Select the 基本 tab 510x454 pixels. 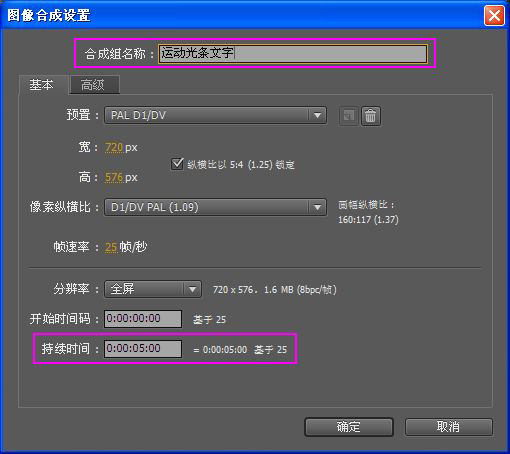(43, 85)
